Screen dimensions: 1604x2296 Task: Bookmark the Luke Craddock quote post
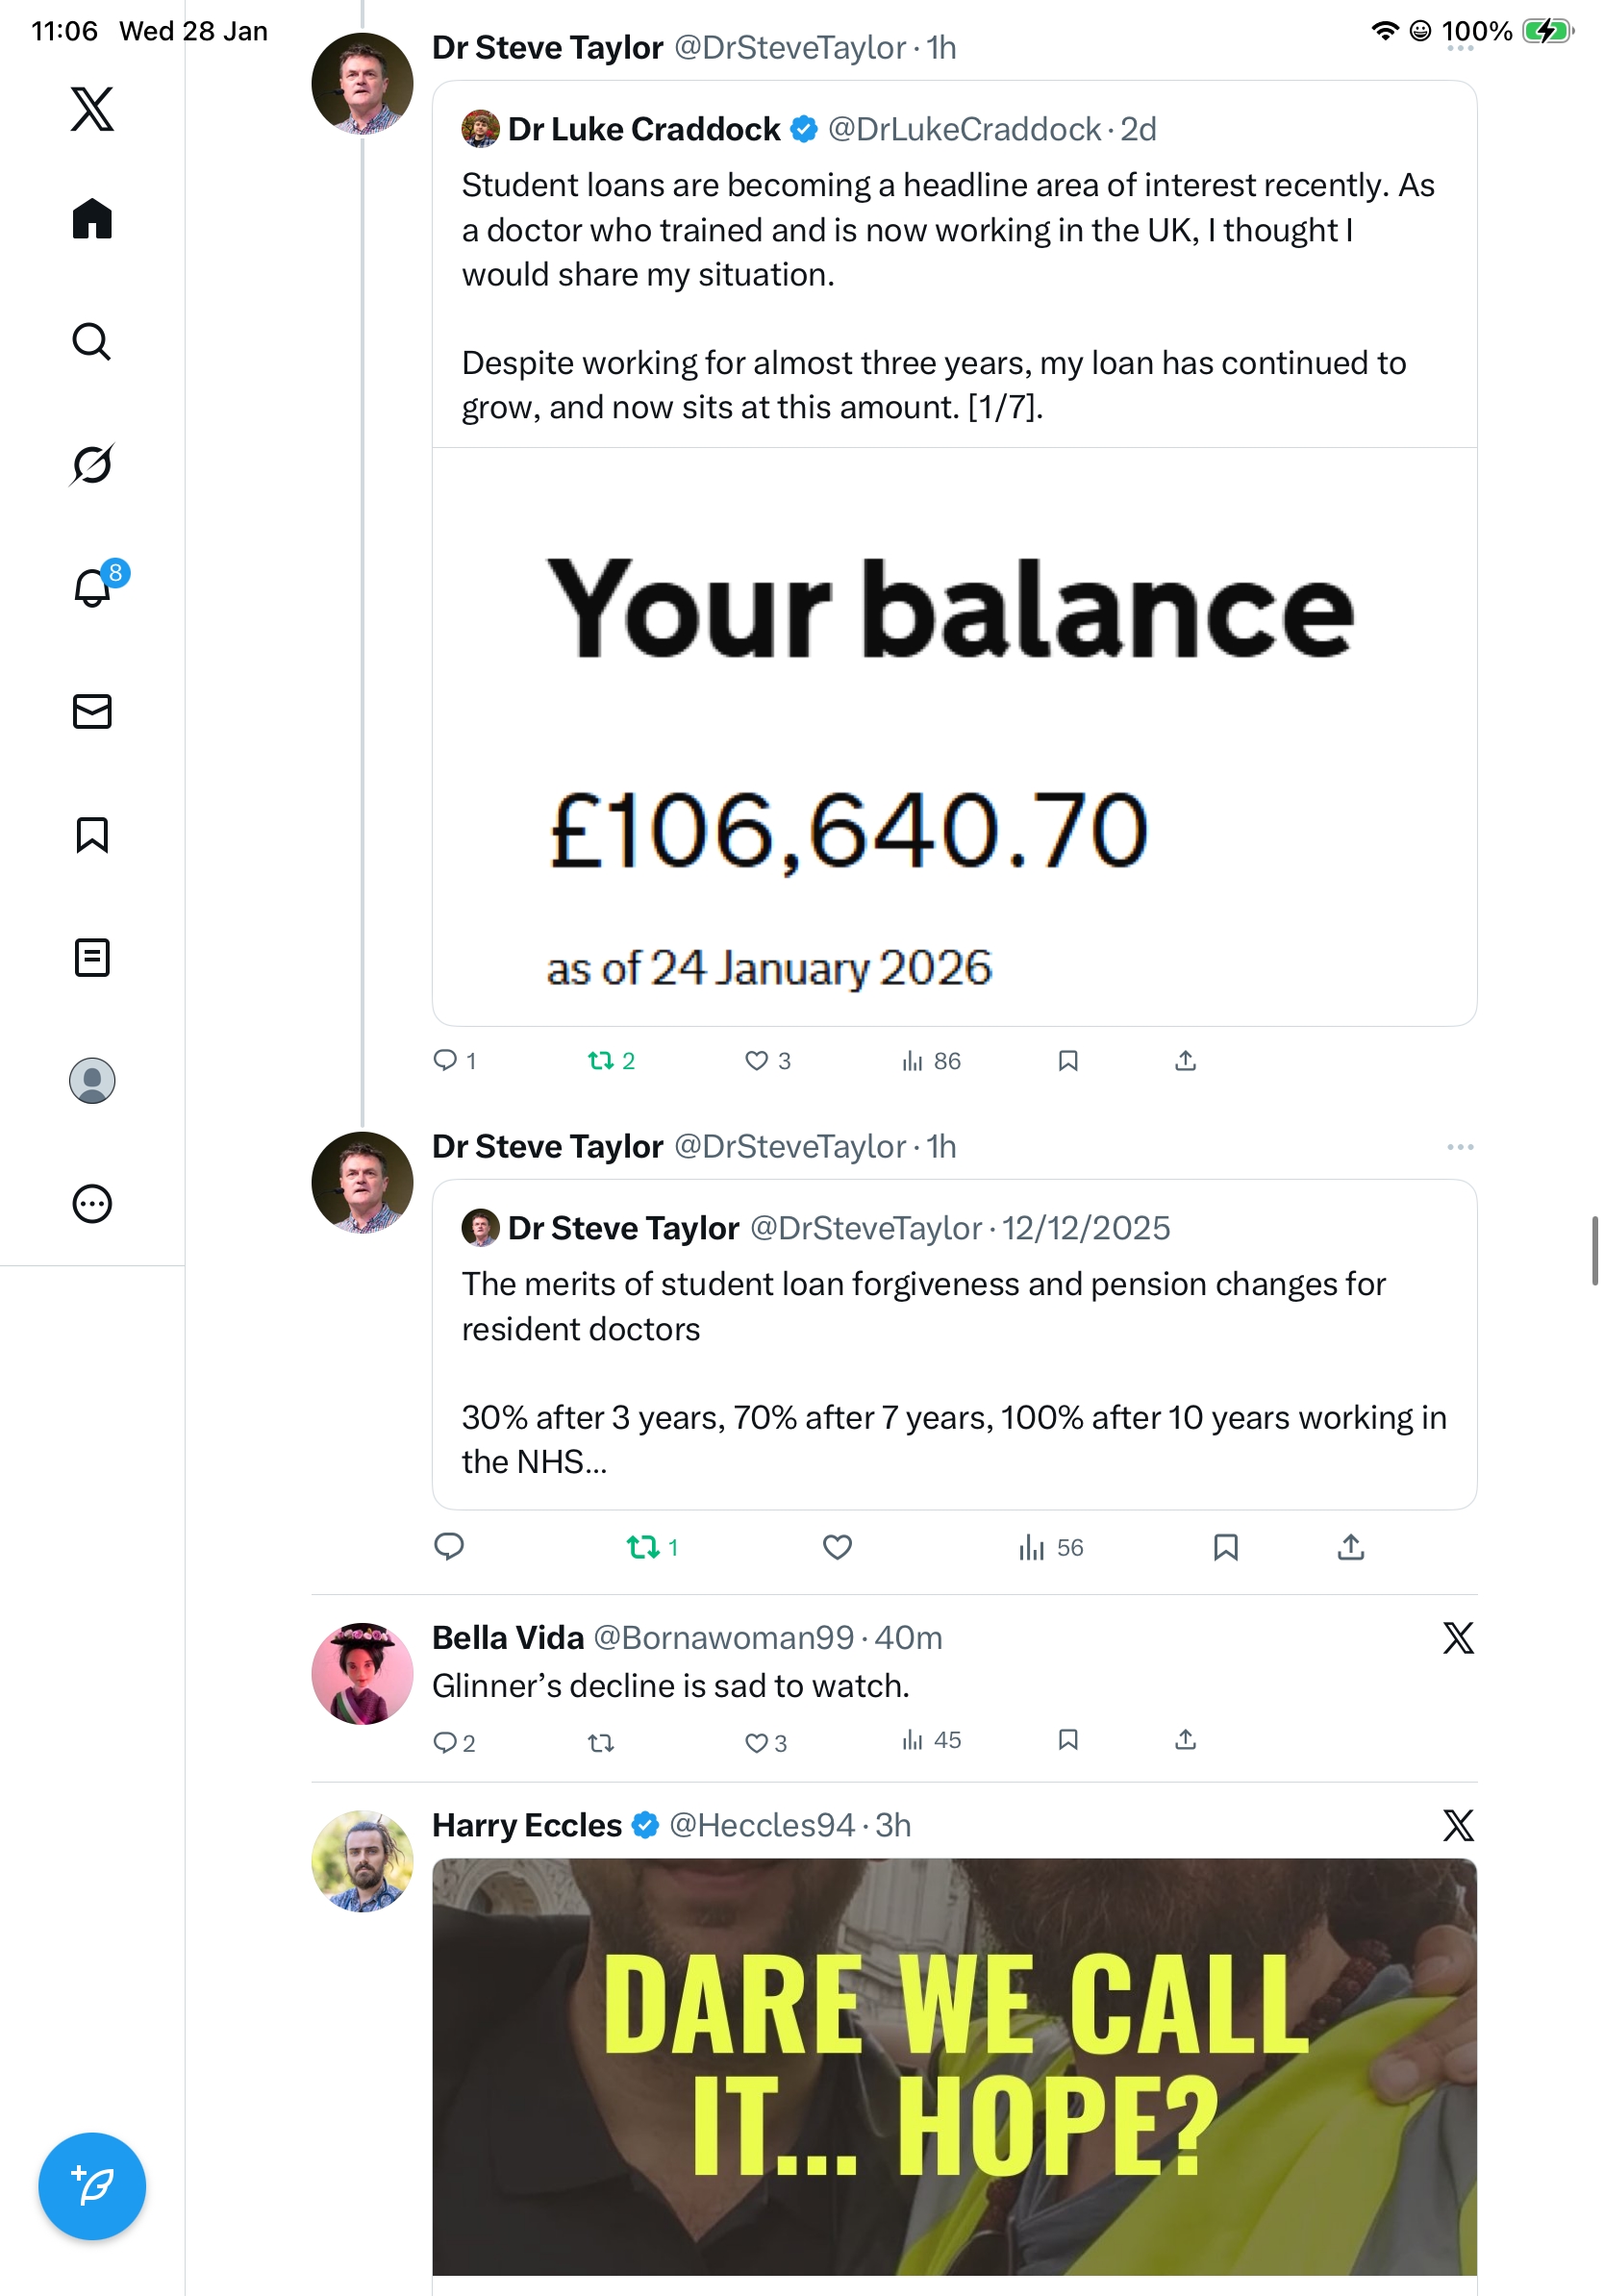(1068, 1061)
